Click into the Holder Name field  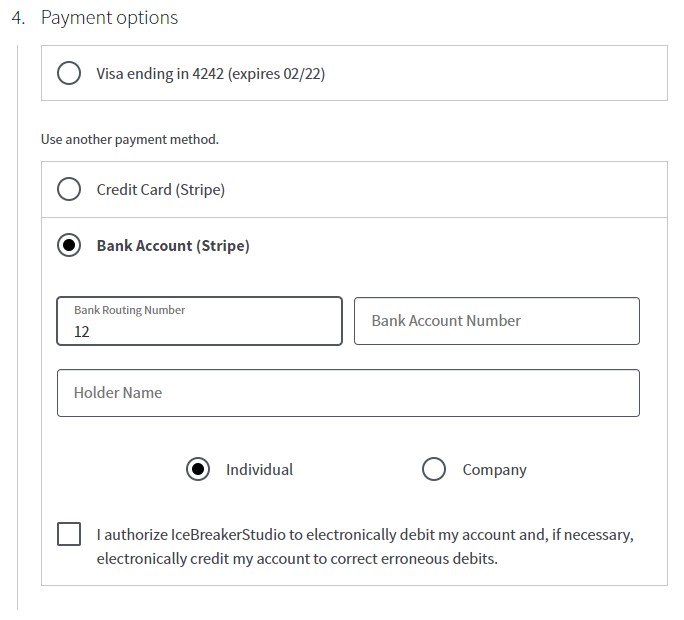click(x=348, y=393)
